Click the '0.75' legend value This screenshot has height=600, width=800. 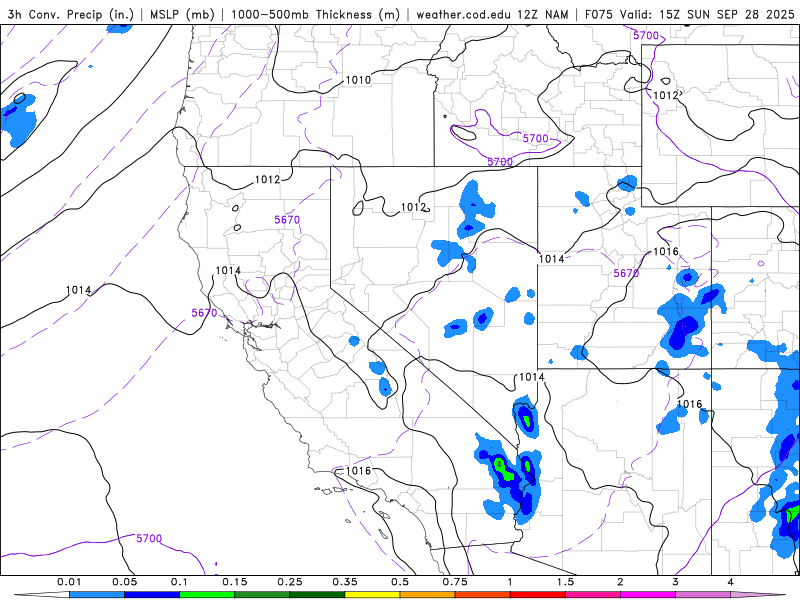coord(455,582)
